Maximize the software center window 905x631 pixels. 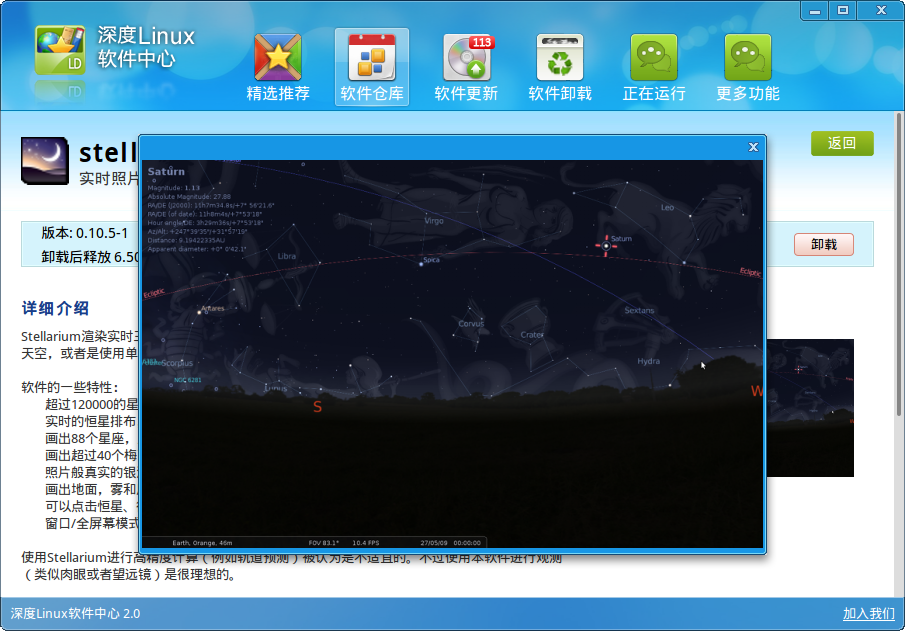click(843, 10)
